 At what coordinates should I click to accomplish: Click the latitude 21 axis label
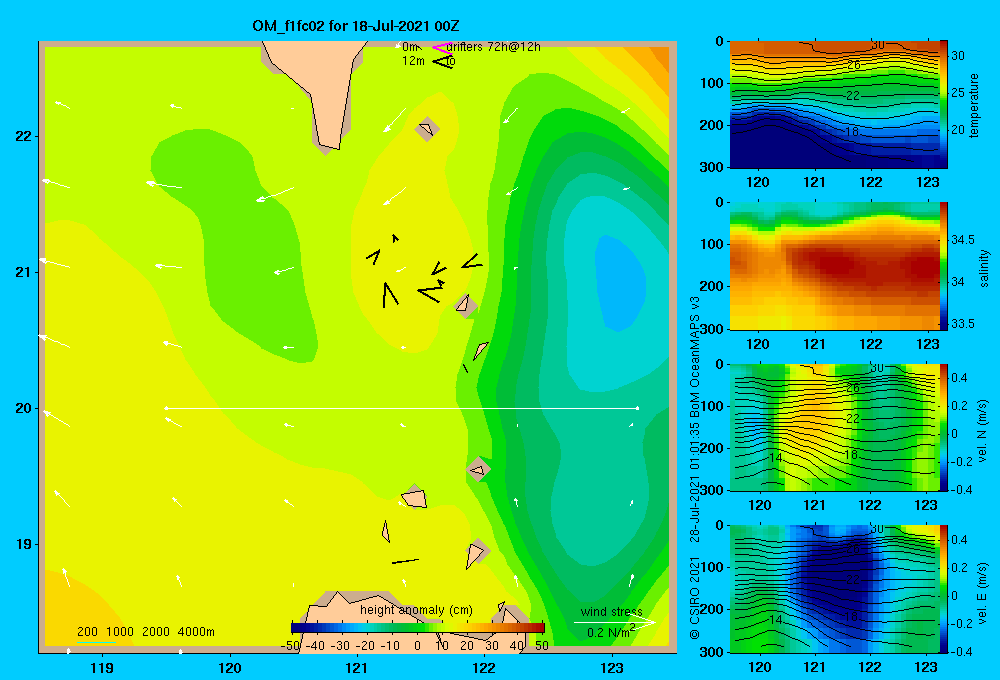(x=23, y=272)
